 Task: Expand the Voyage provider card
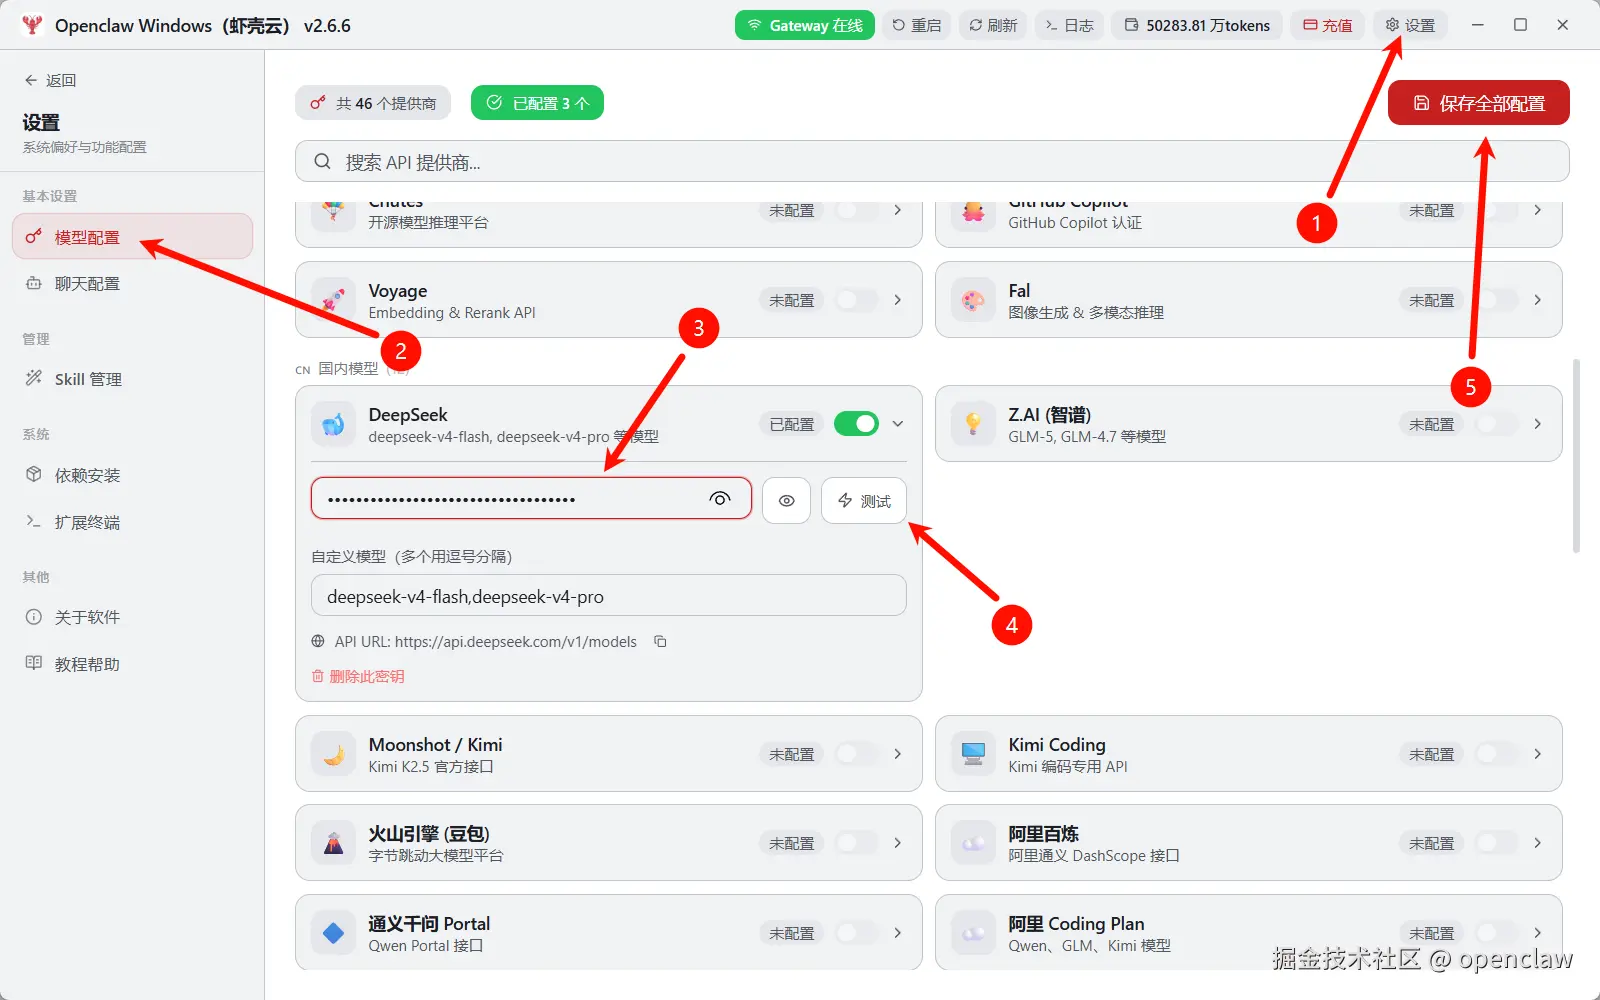click(x=898, y=300)
